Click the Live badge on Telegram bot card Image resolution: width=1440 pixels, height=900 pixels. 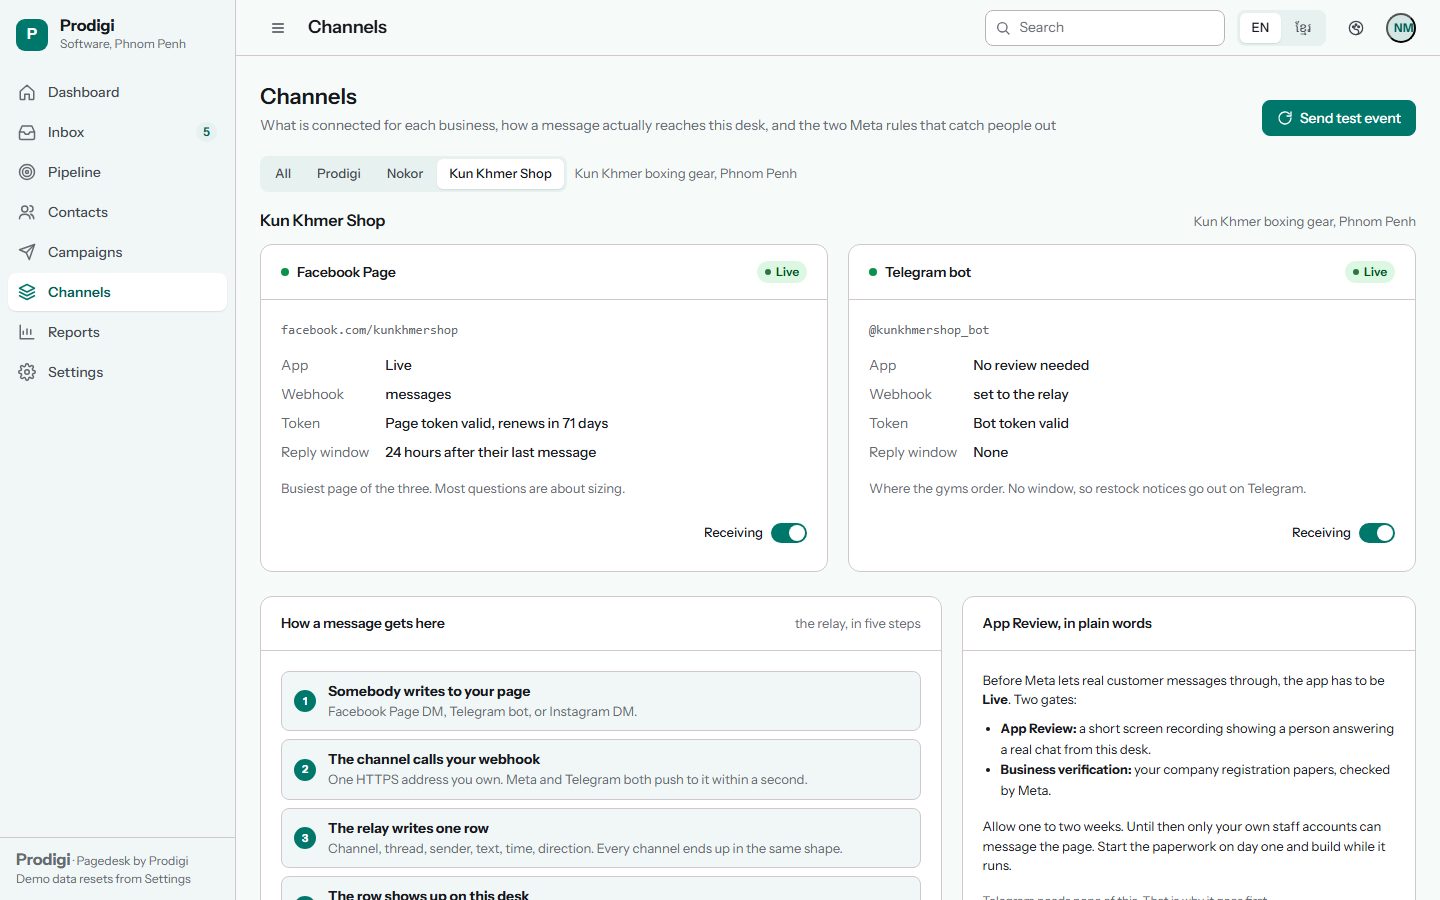click(1370, 272)
